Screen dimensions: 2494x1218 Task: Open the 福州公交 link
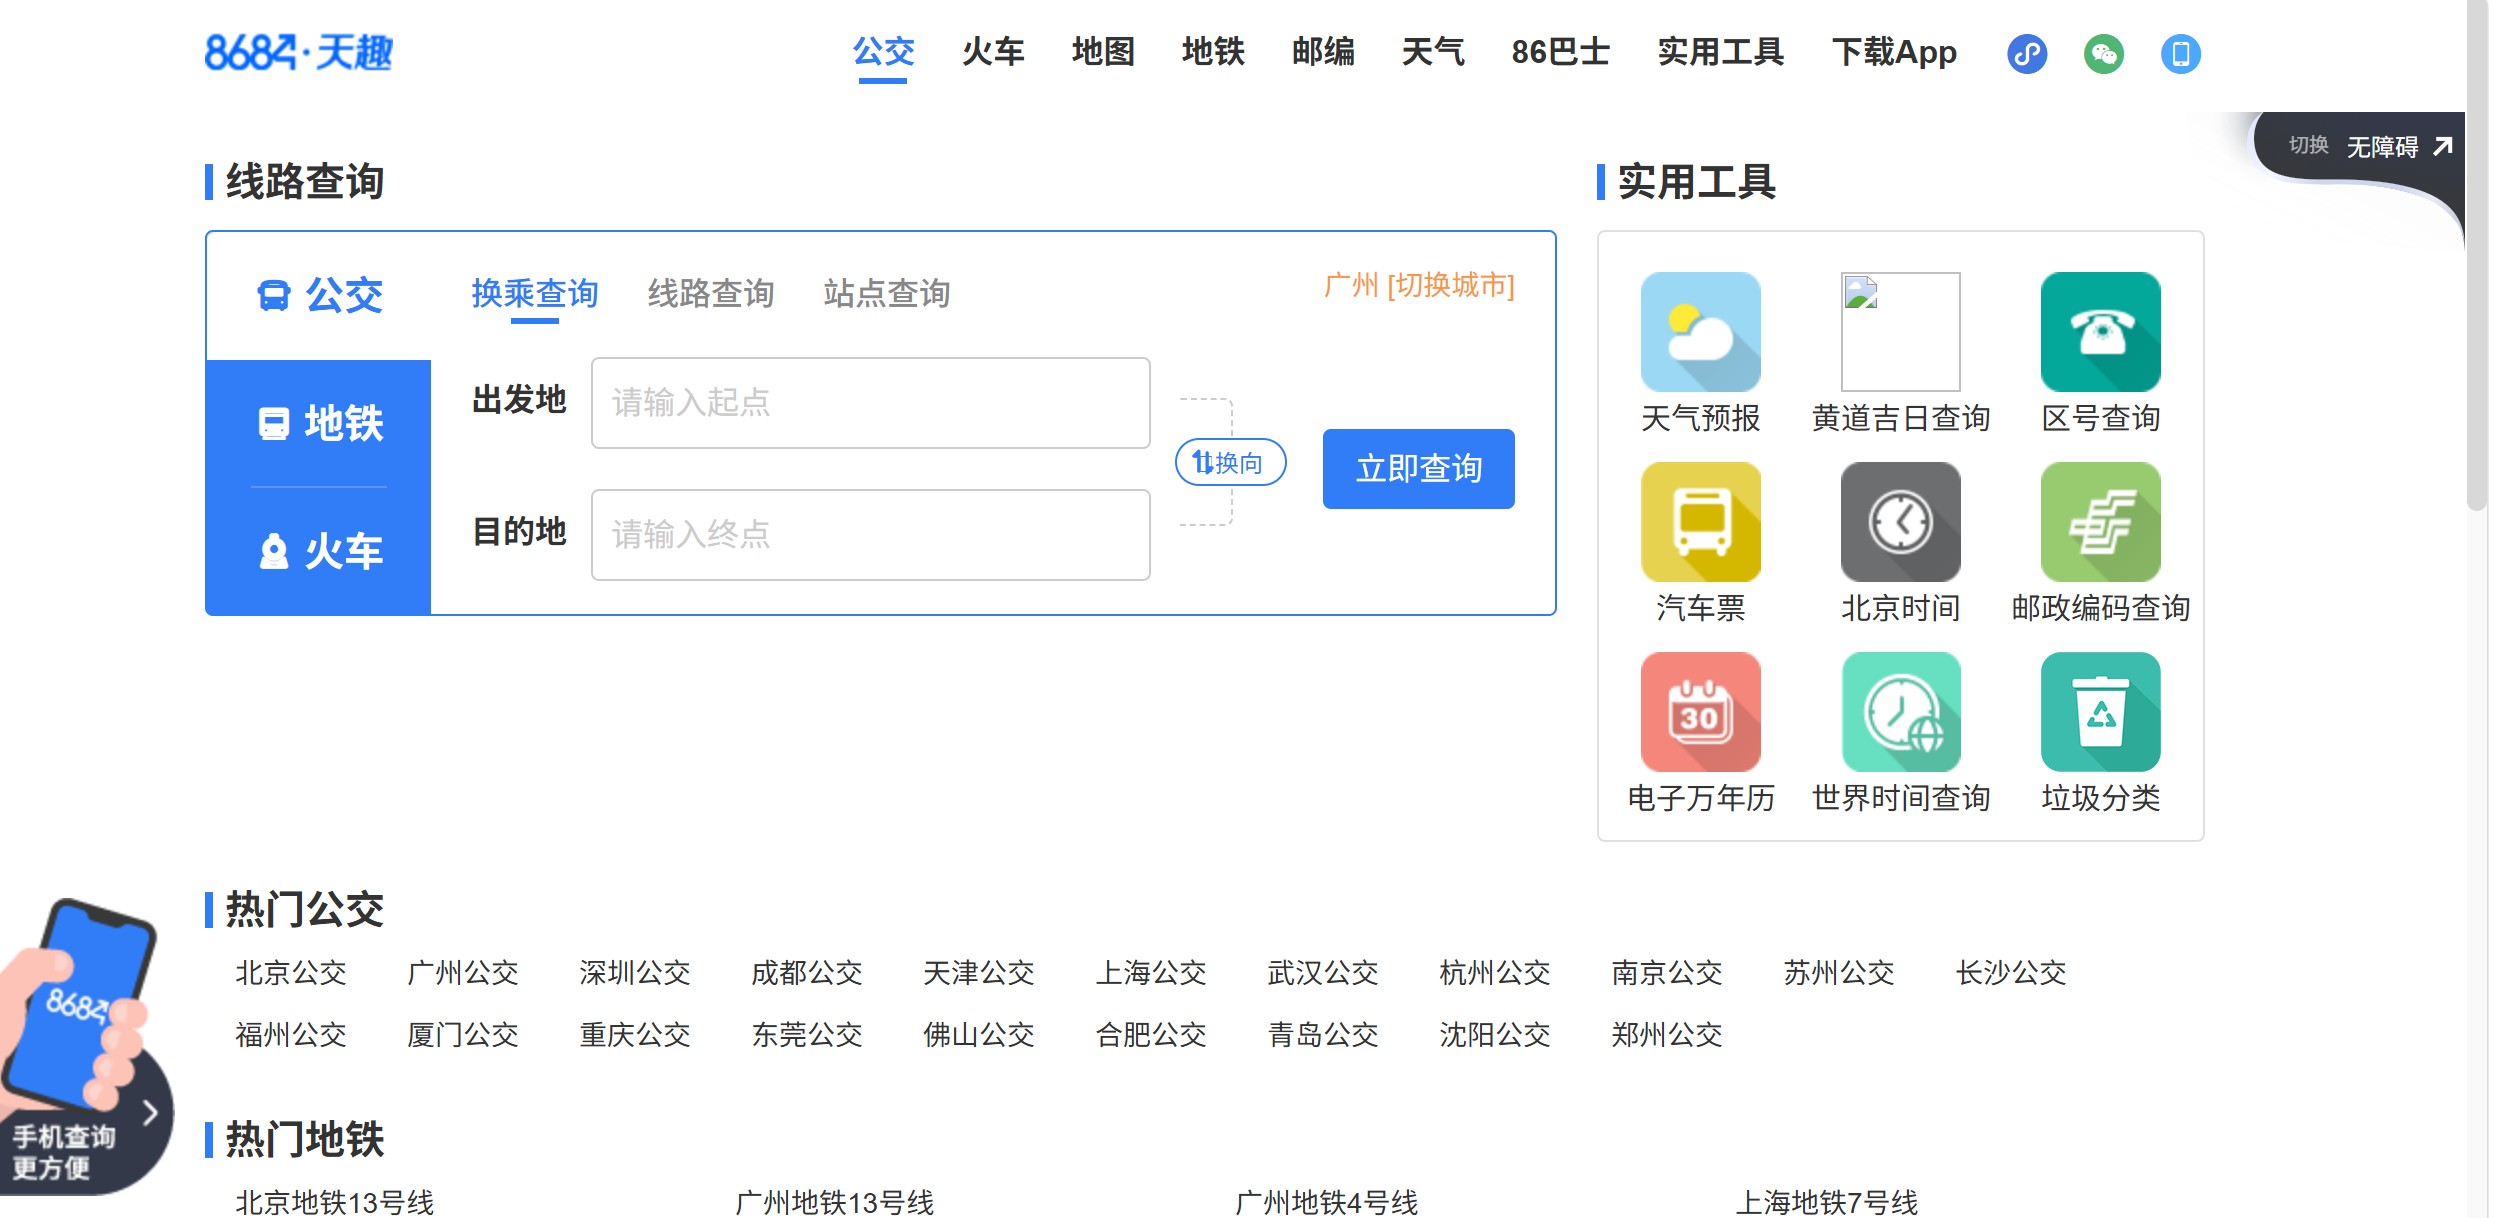pos(291,1034)
